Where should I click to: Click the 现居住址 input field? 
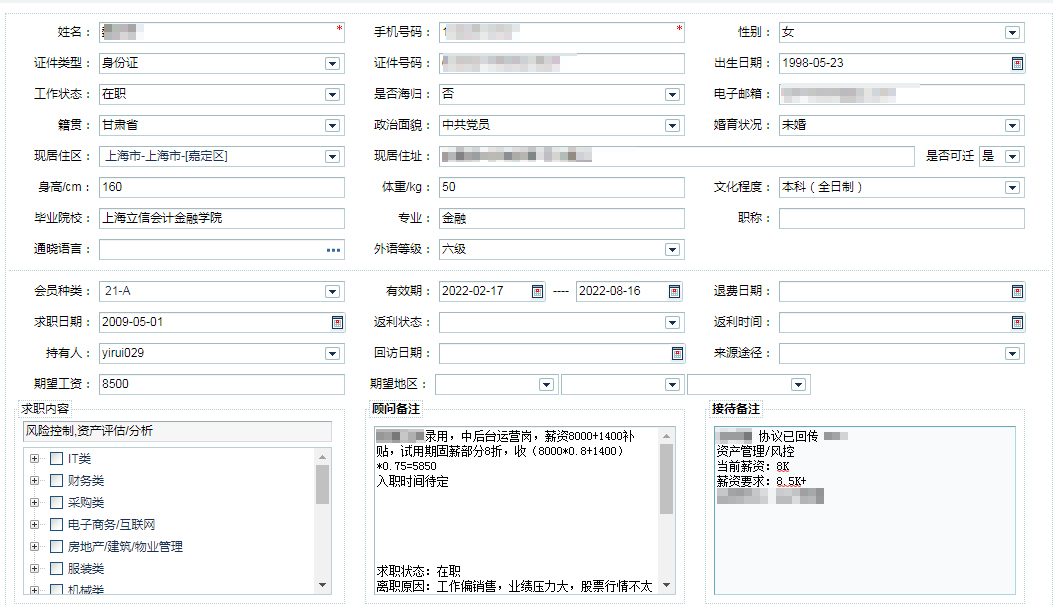(x=677, y=156)
